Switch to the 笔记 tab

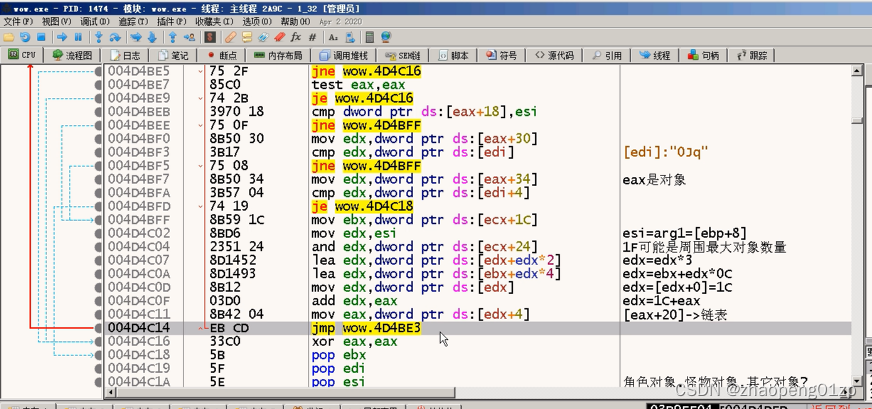click(x=174, y=55)
